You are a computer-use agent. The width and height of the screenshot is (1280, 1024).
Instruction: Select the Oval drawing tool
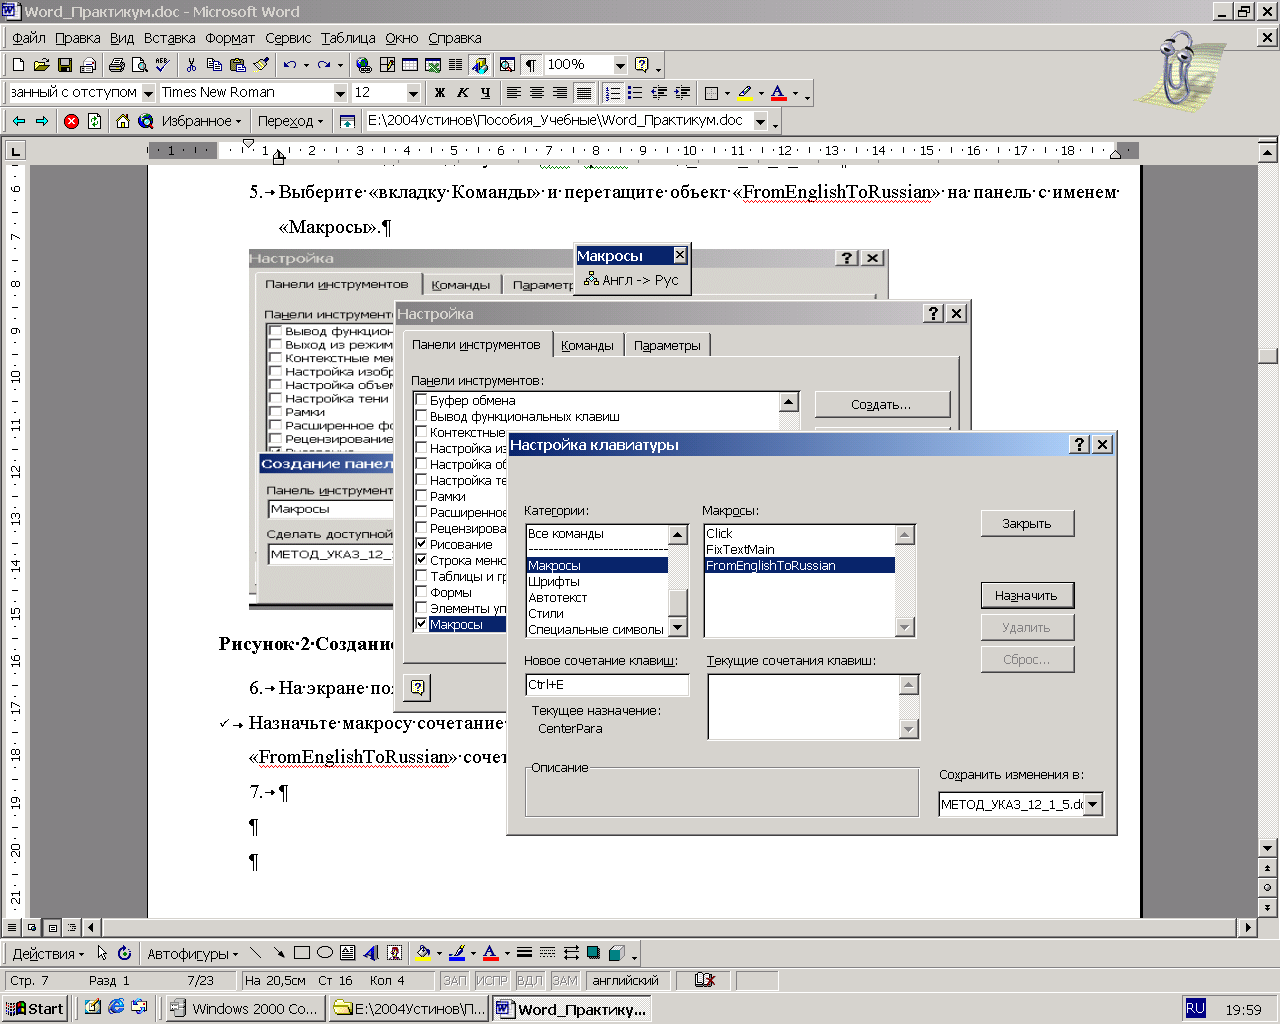[325, 953]
